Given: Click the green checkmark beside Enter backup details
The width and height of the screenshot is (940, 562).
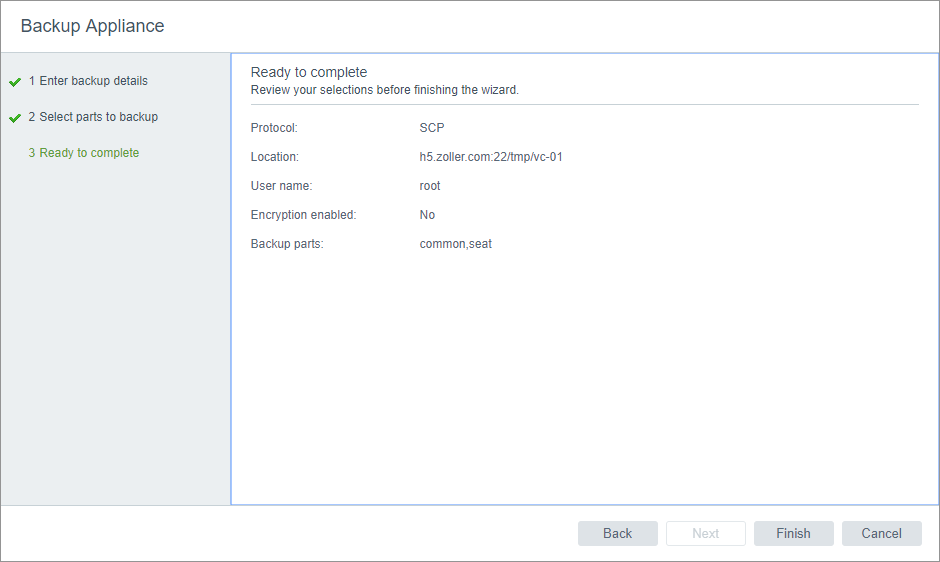Looking at the screenshot, I should tap(15, 82).
